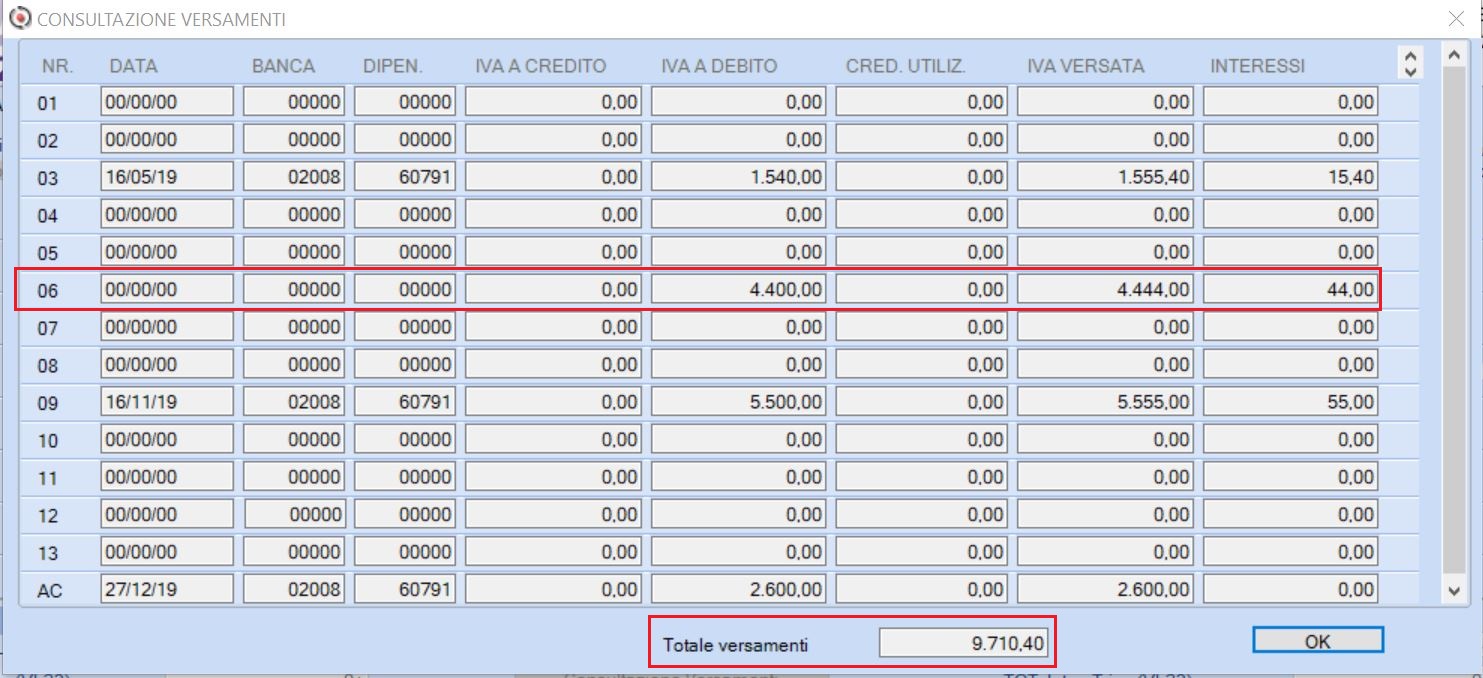
Task: Click the IVA a debito value 1.540,00
Action: (739, 177)
